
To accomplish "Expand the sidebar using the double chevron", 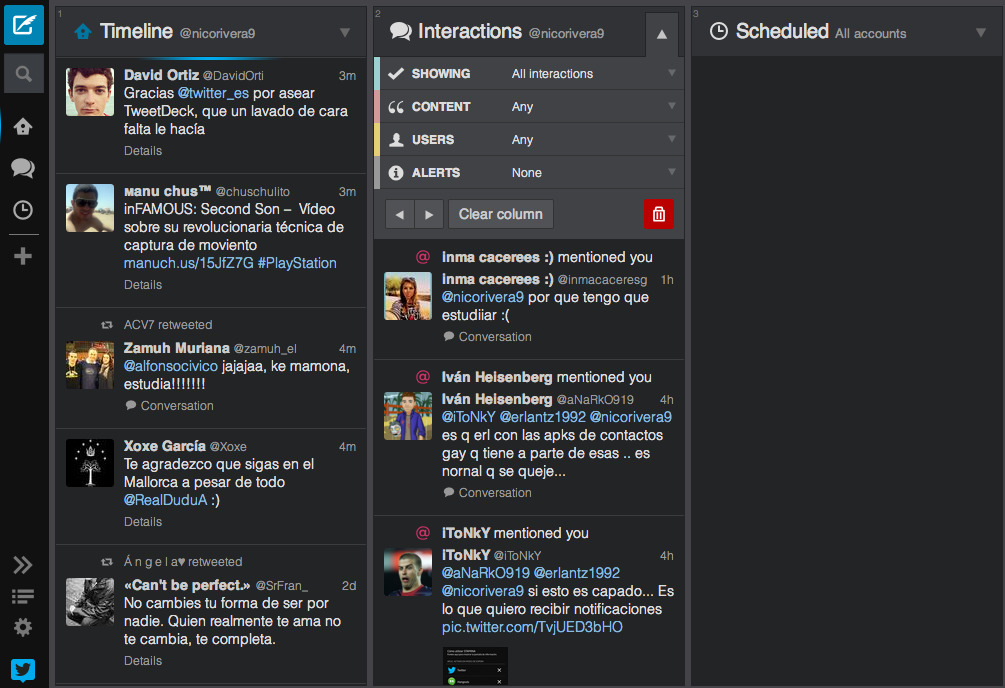I will coord(22,565).
